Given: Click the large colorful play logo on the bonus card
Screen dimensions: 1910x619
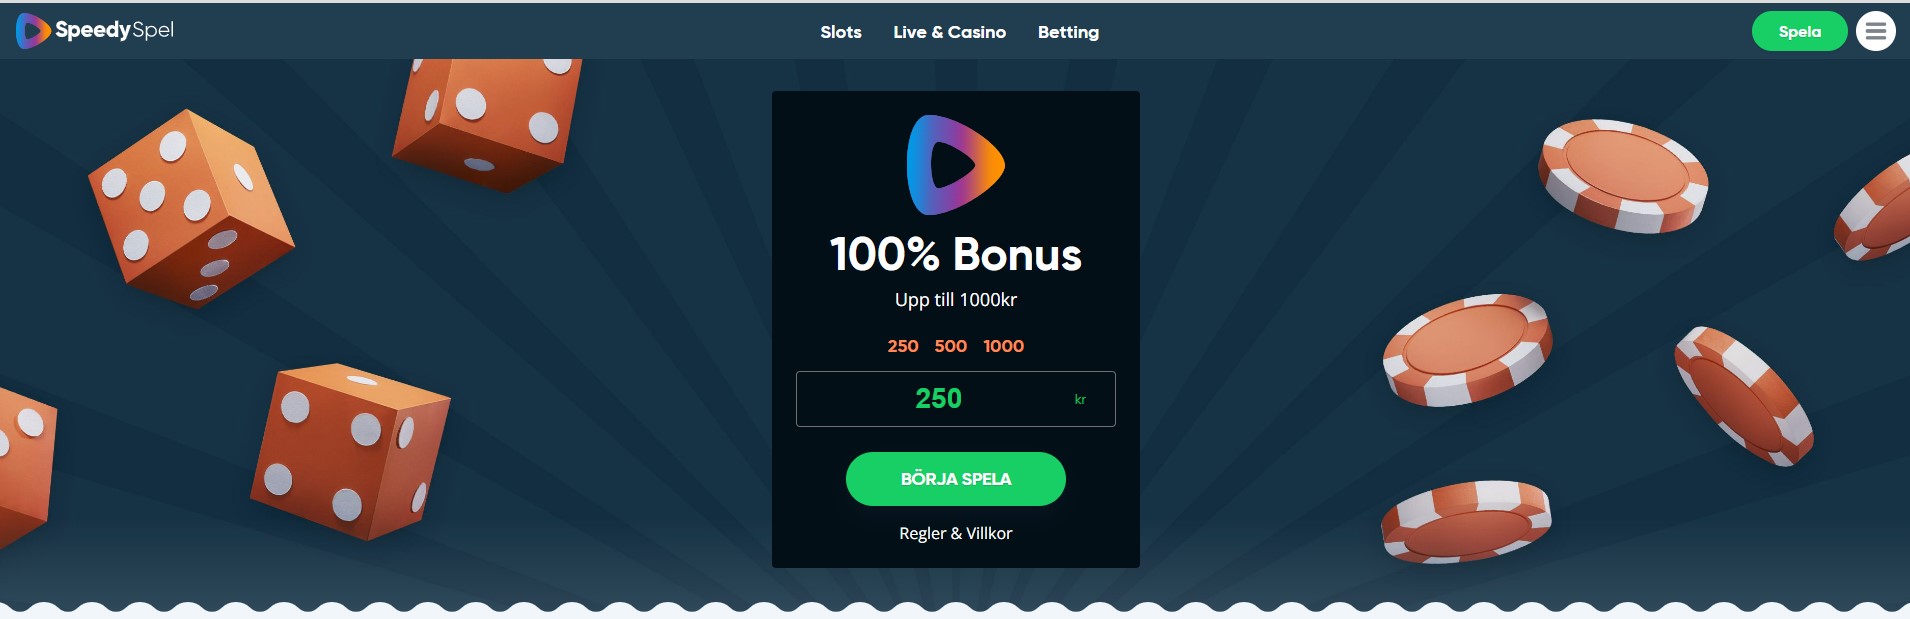Looking at the screenshot, I should (955, 165).
